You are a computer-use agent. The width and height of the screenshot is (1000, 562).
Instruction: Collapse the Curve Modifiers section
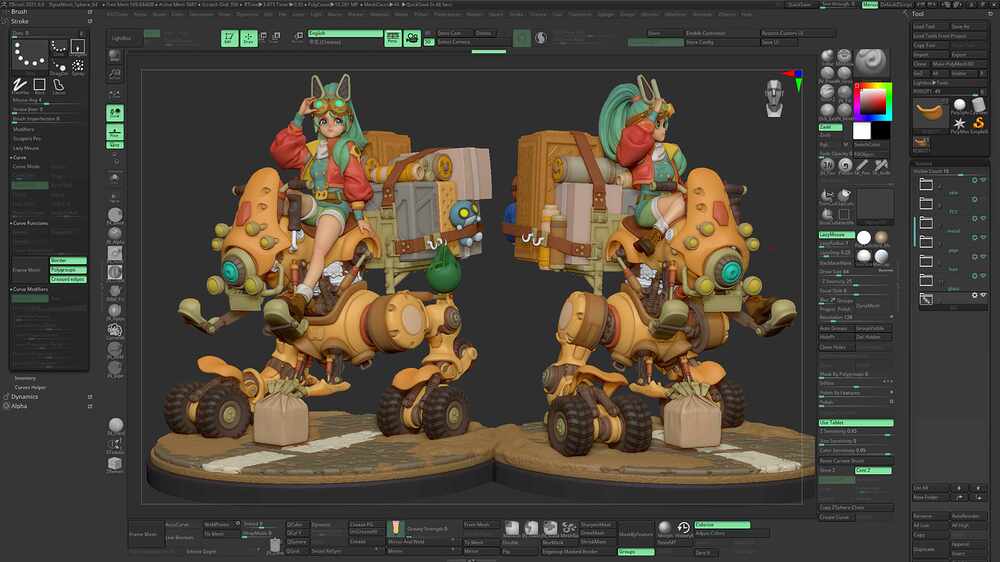pos(30,290)
